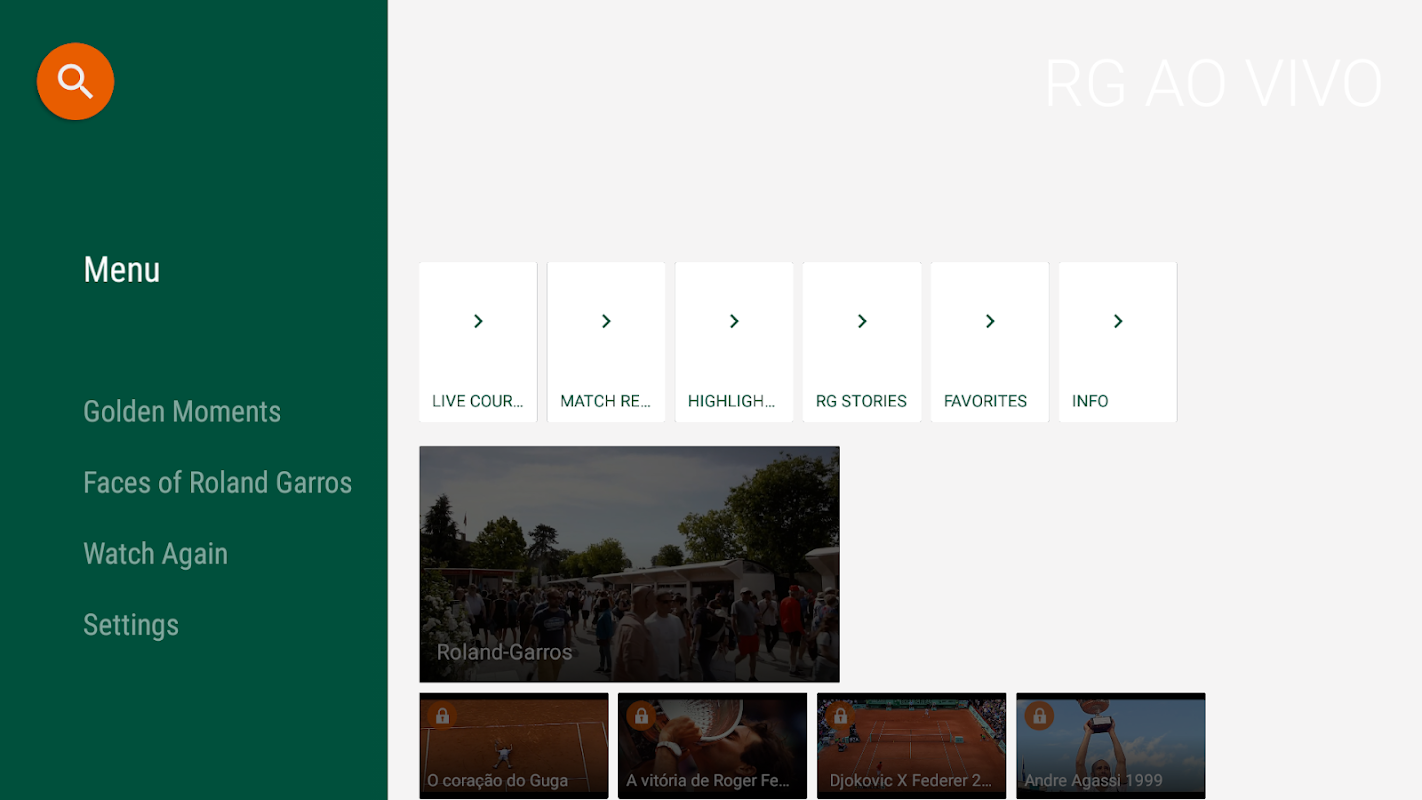Open the MATCH RE... label

click(606, 401)
